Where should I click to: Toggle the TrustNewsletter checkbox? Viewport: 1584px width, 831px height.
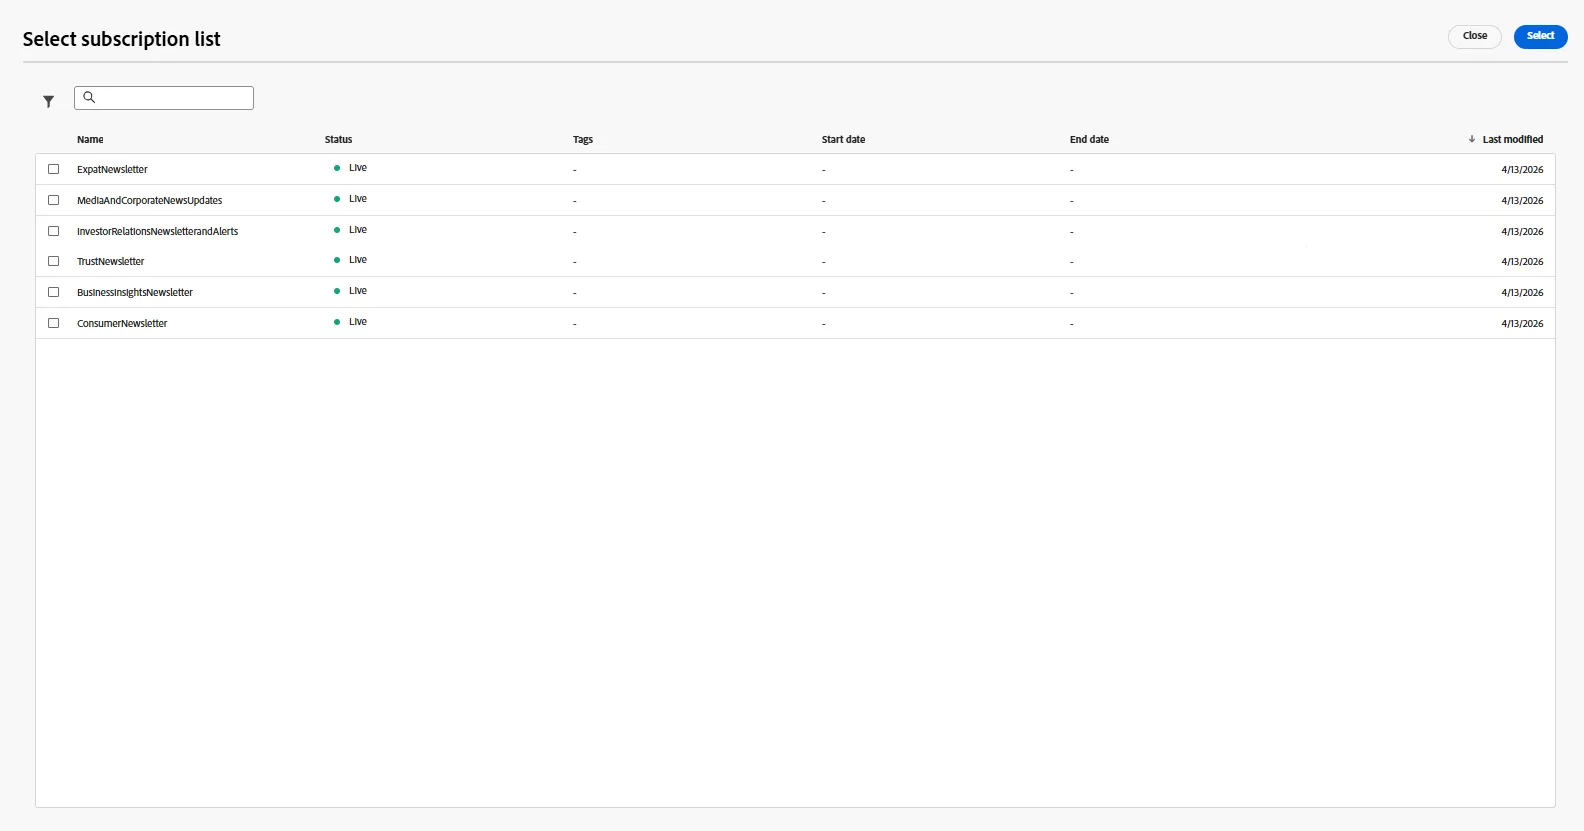[x=54, y=261]
